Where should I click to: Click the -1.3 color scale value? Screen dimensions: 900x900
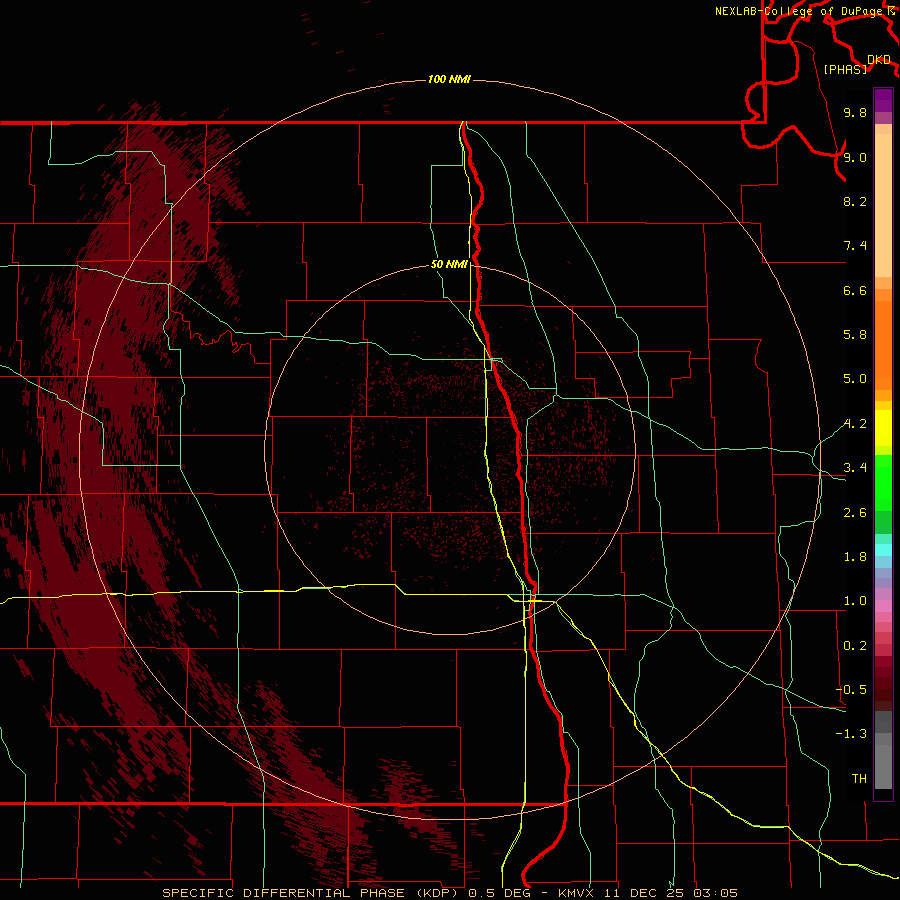click(x=851, y=734)
